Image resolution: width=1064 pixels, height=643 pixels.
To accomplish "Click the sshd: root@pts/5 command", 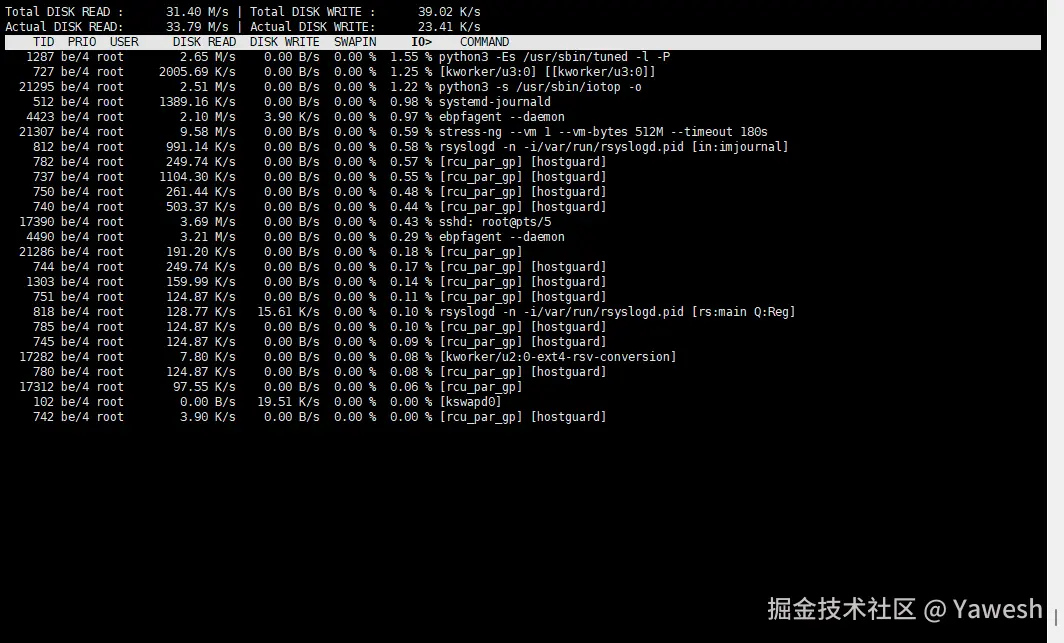I will click(495, 222).
